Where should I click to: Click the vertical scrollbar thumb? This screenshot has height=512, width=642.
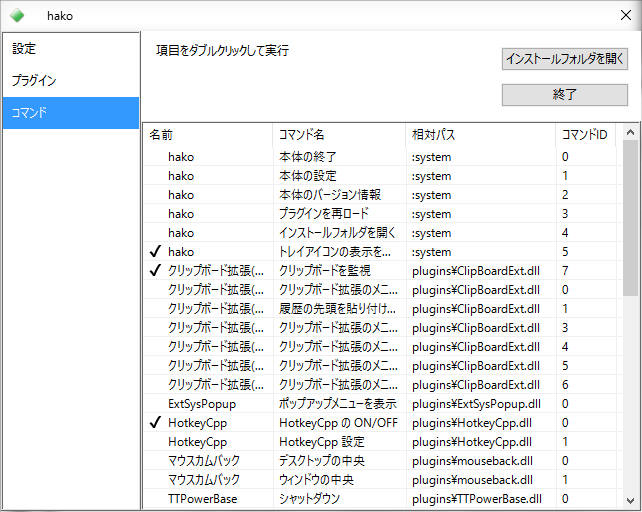[x=631, y=218]
